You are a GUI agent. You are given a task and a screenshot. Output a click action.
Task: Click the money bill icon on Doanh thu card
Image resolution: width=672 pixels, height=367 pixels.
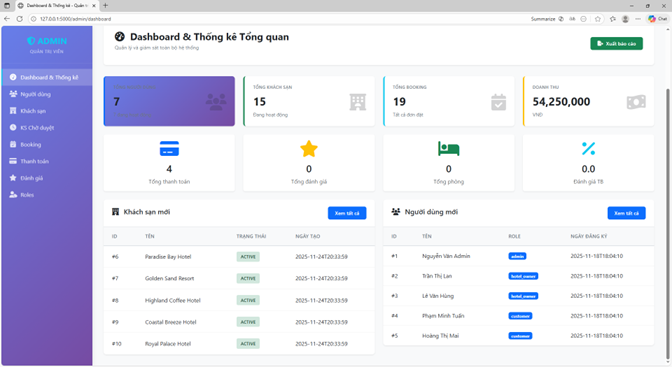(636, 102)
